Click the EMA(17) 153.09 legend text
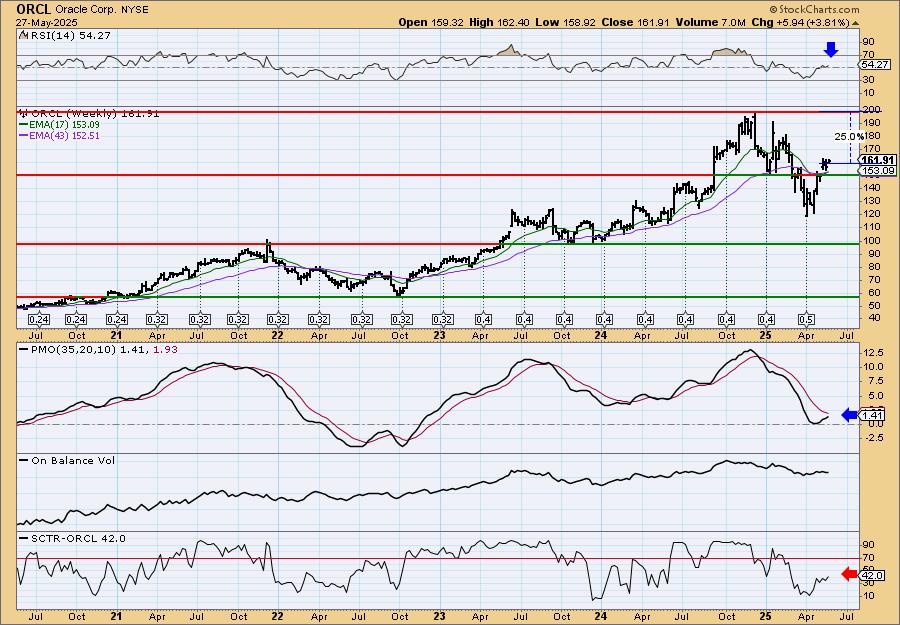This screenshot has width=900, height=625. [64, 125]
